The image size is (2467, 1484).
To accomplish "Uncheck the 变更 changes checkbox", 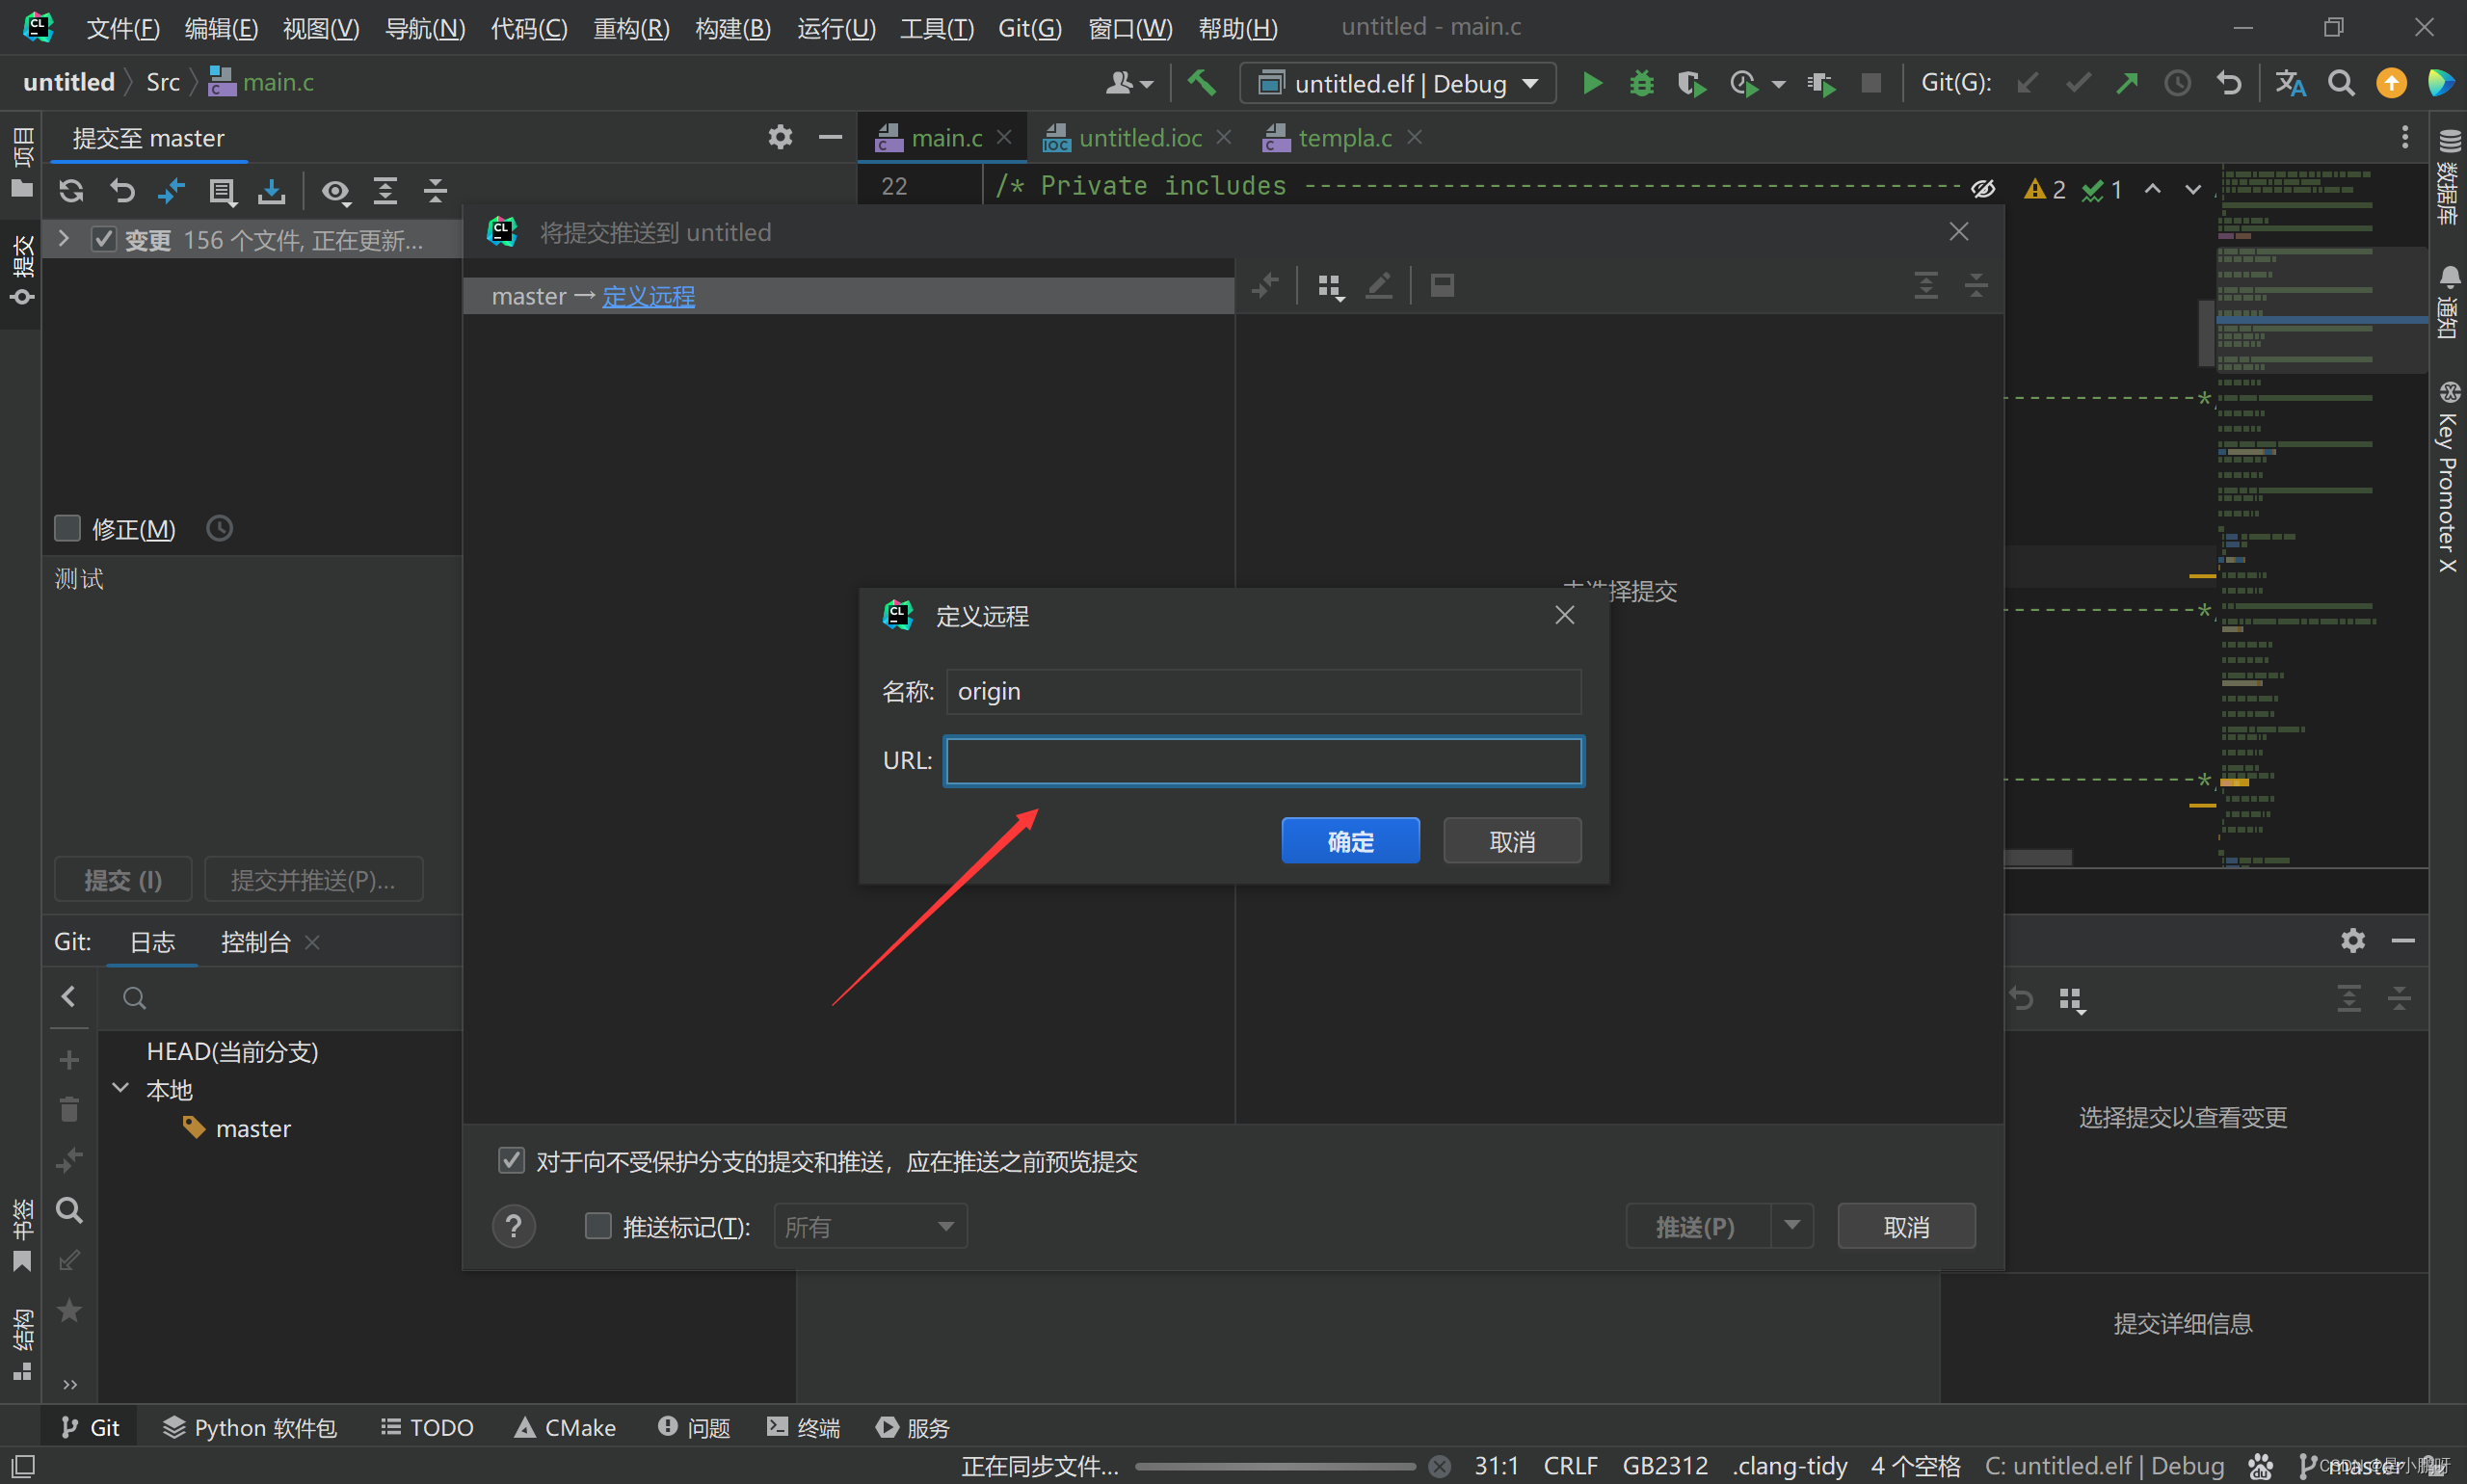I will pyautogui.click(x=104, y=239).
